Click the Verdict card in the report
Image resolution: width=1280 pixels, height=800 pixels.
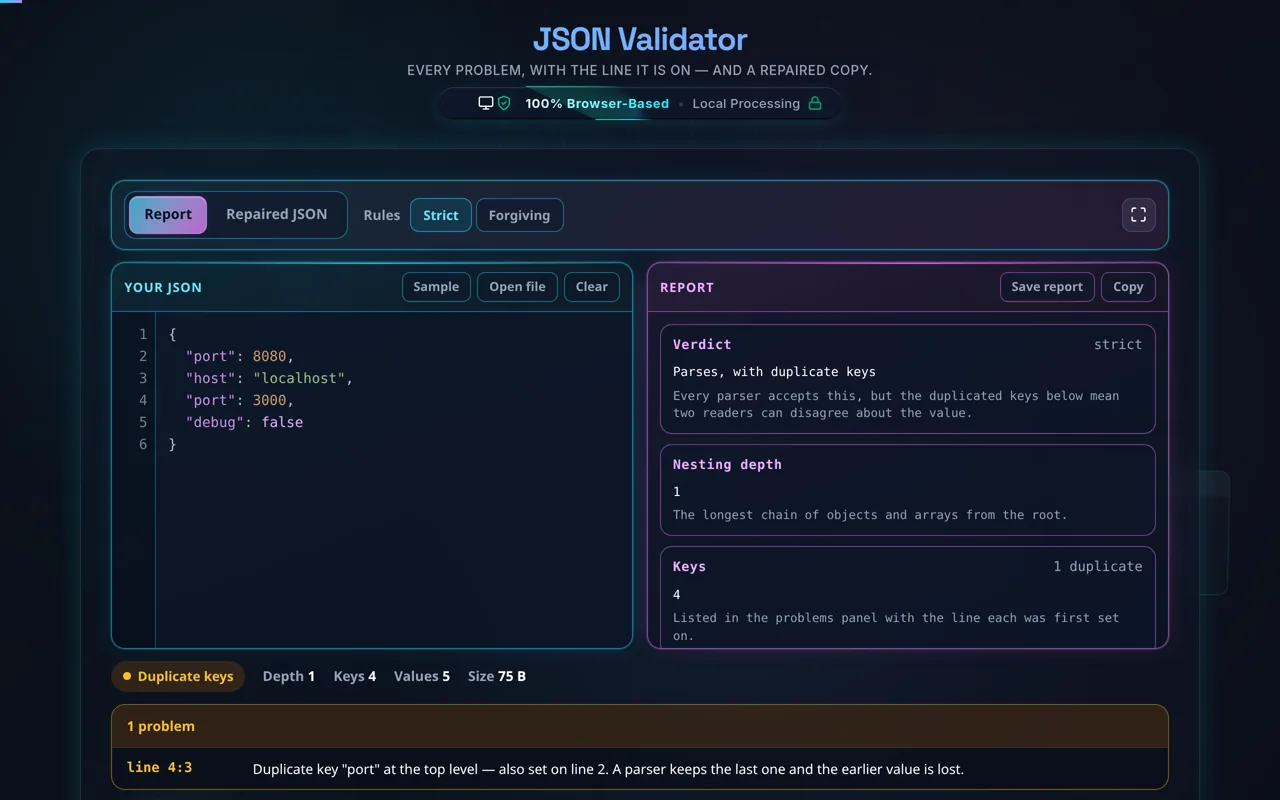(908, 378)
